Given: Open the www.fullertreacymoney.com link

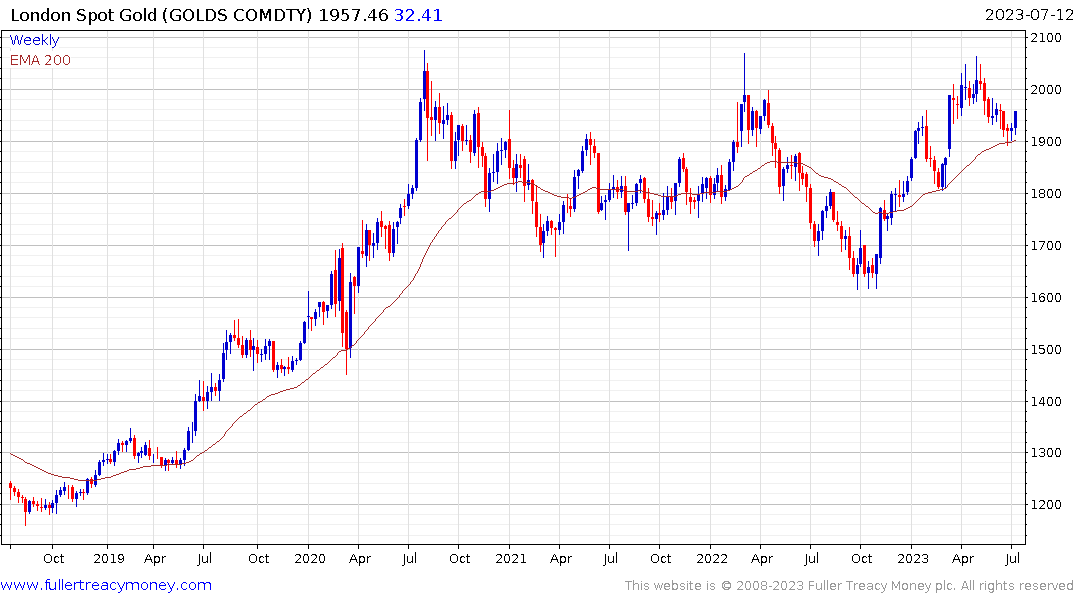Looking at the screenshot, I should point(106,586).
